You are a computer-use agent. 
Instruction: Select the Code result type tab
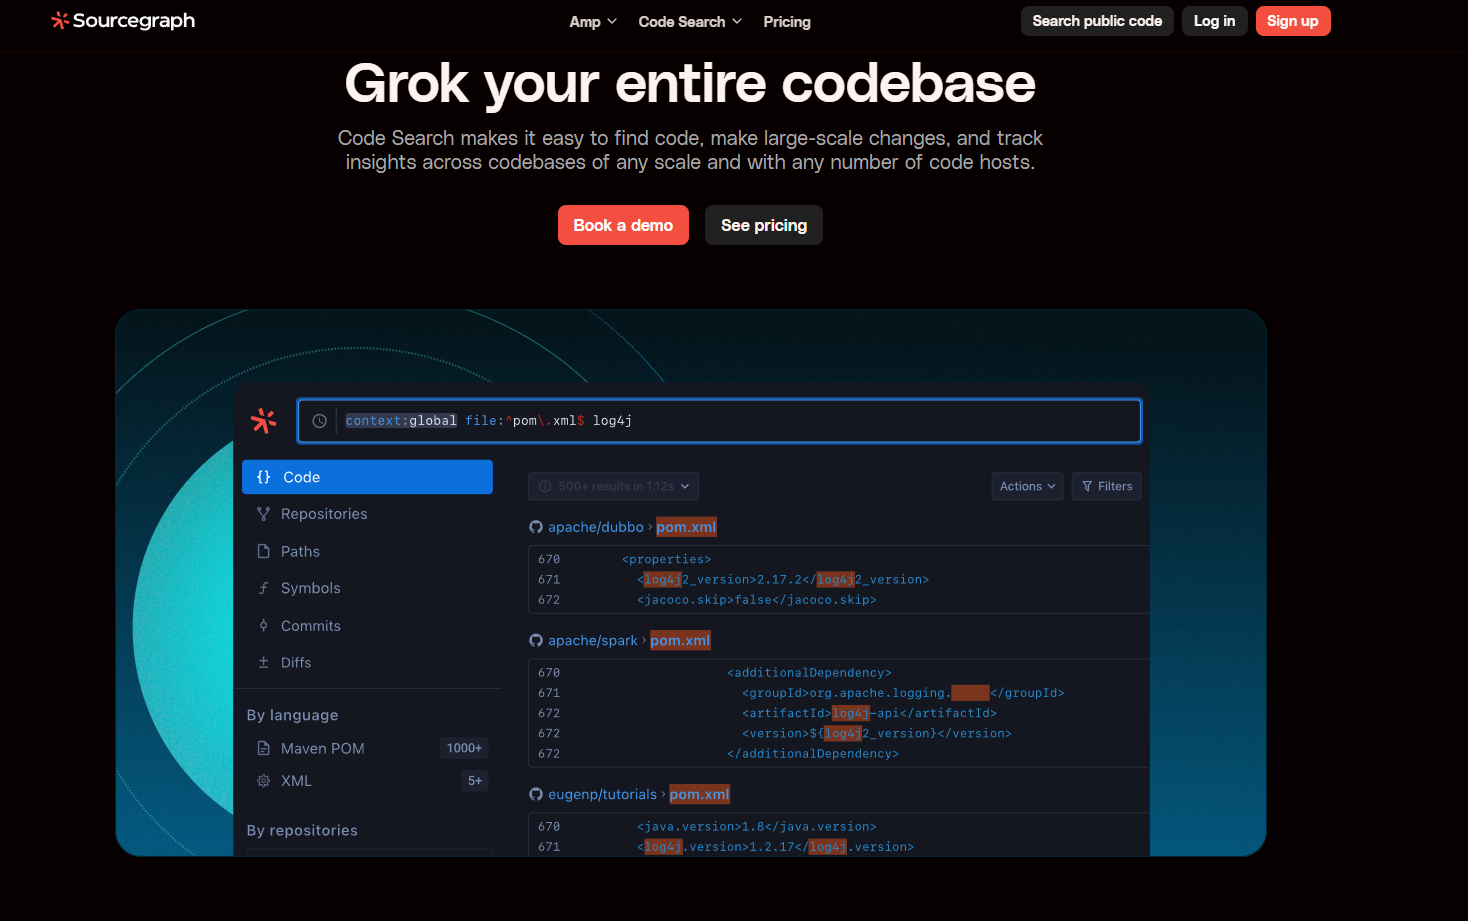coord(367,477)
